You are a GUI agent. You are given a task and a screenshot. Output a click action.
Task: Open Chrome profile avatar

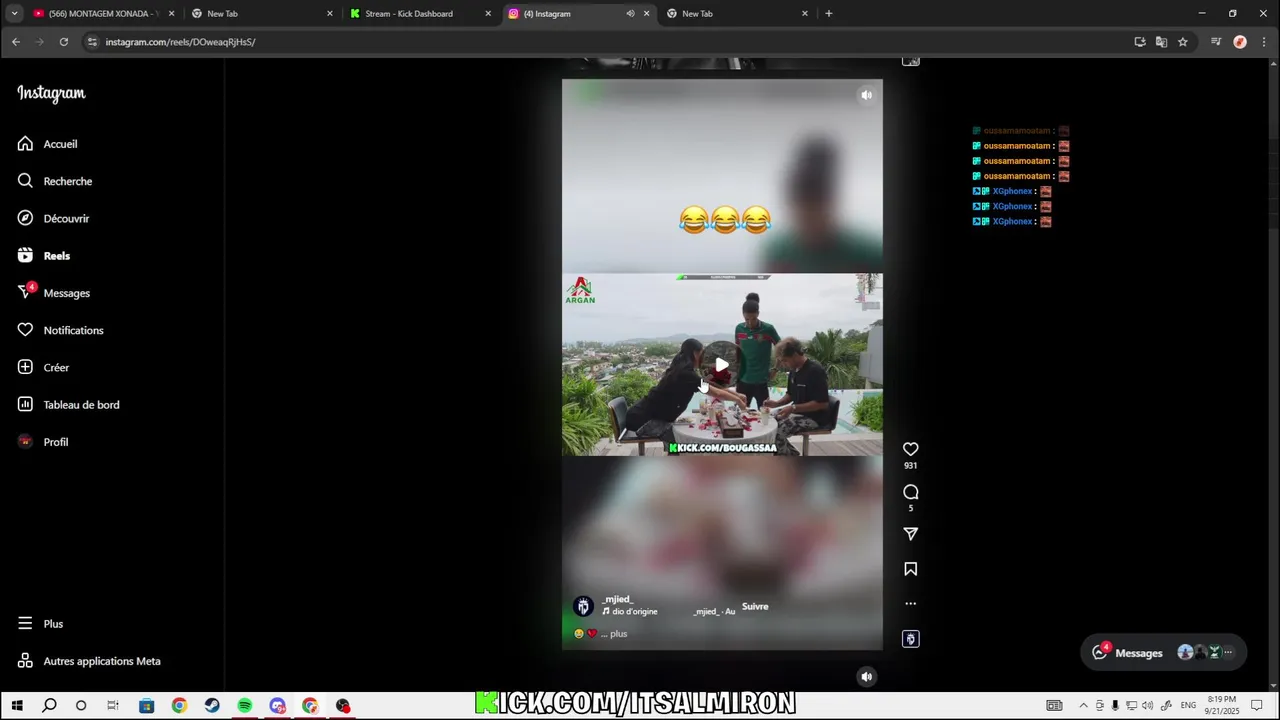1240,42
